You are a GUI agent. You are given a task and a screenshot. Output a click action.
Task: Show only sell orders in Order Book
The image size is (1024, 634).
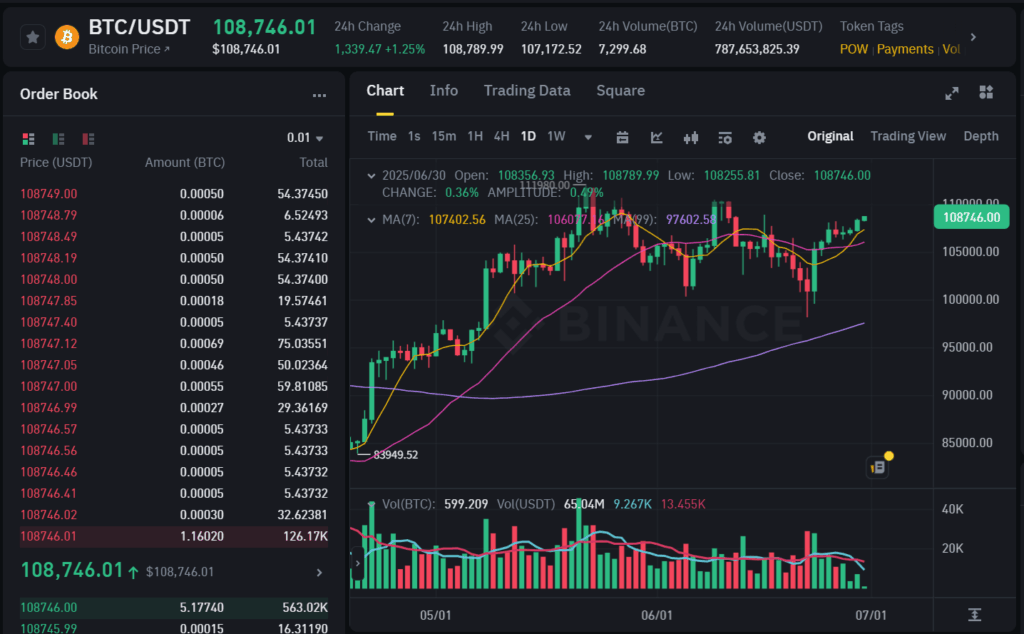click(88, 138)
